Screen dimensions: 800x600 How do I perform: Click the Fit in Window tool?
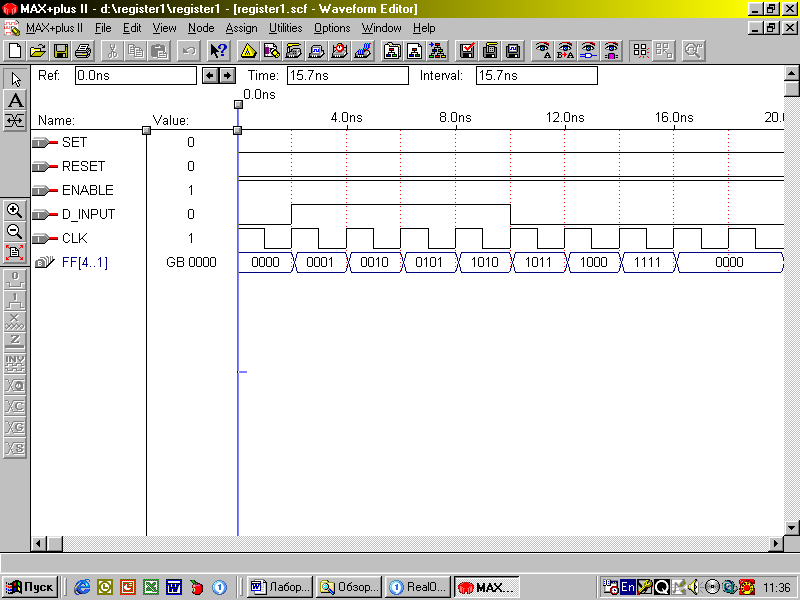15,252
